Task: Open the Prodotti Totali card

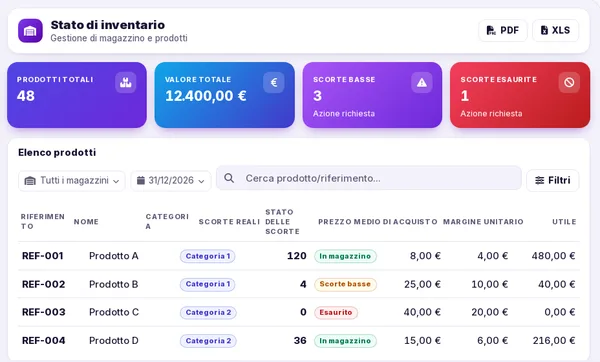Action: (77, 95)
